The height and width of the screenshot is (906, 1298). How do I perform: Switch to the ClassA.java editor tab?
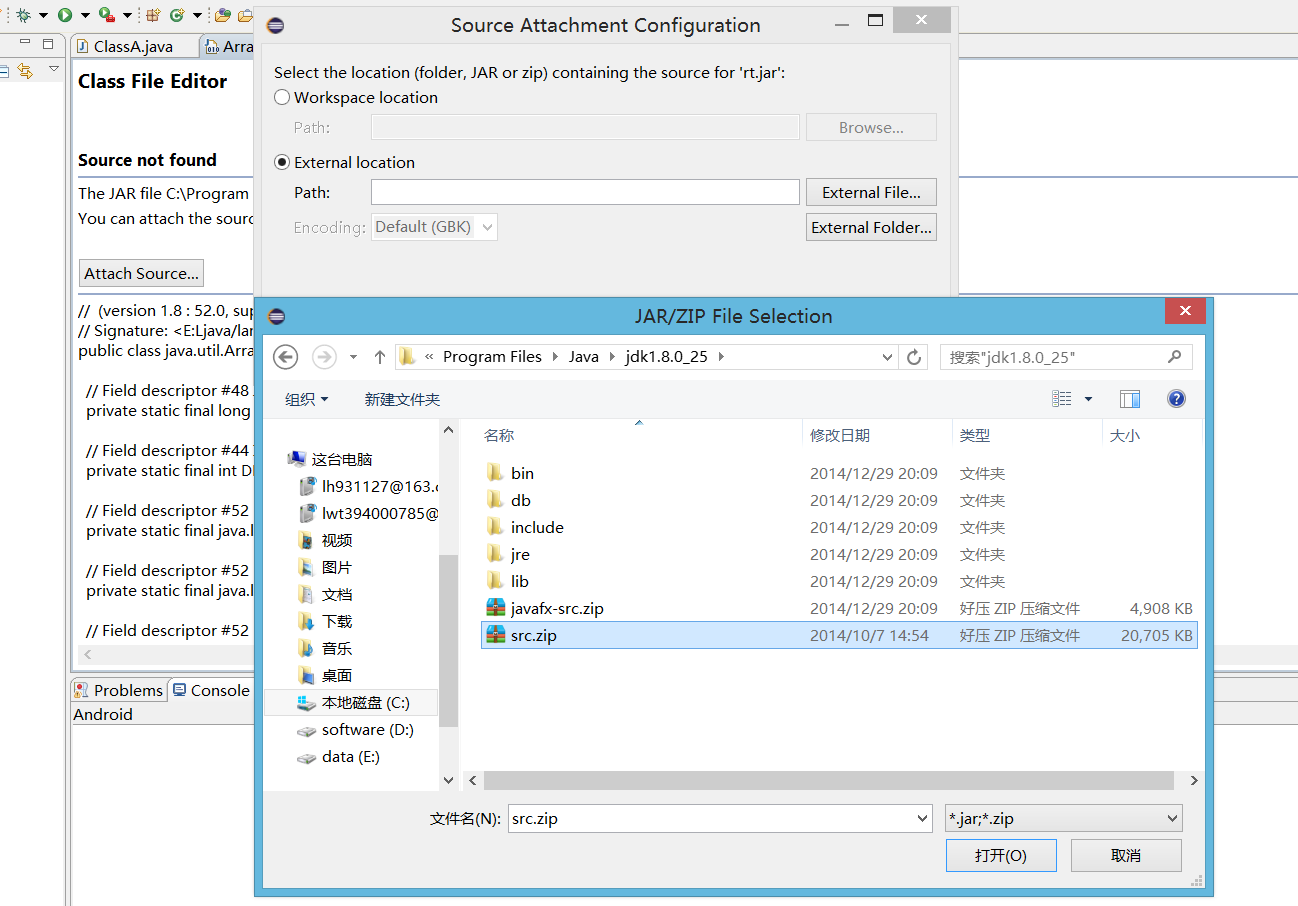tap(132, 46)
